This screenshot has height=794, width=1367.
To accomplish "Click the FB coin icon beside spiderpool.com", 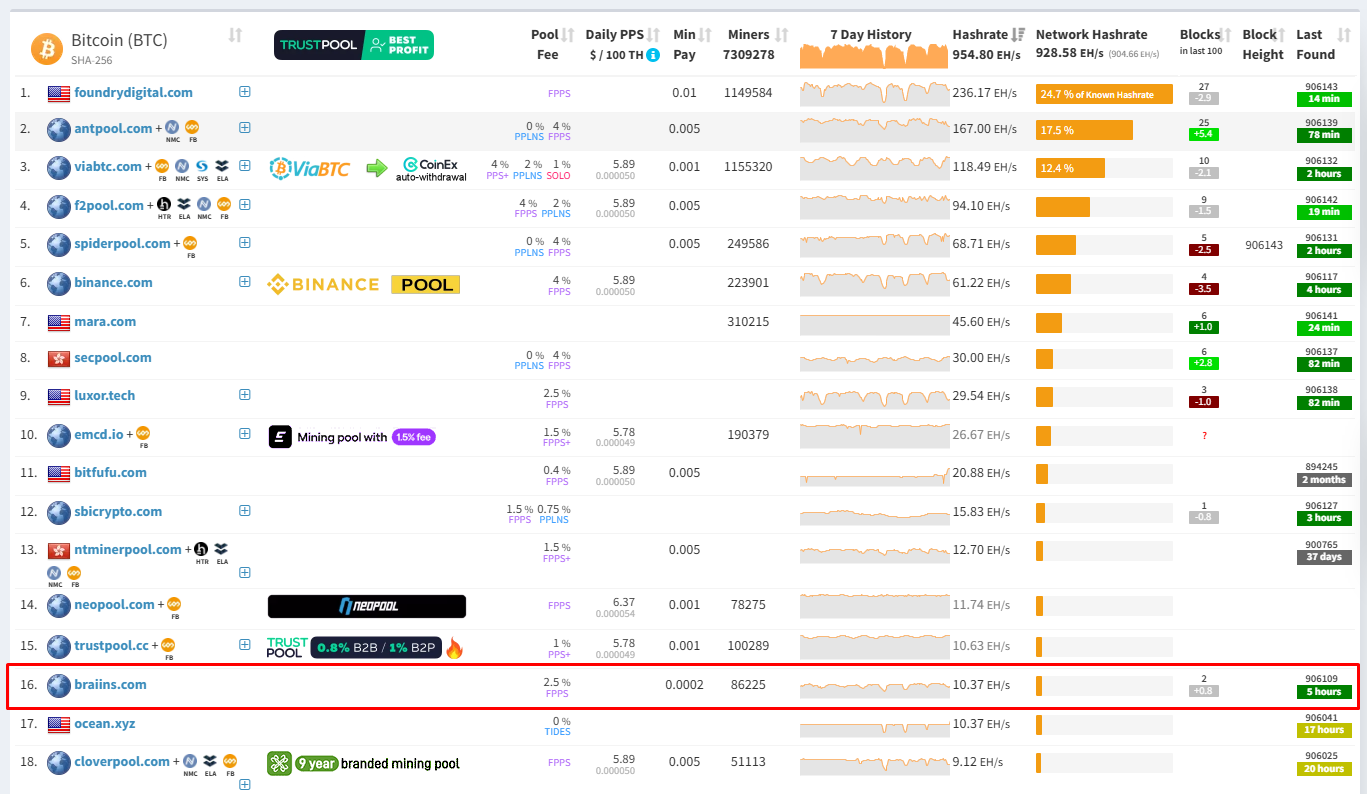I will (x=190, y=244).
